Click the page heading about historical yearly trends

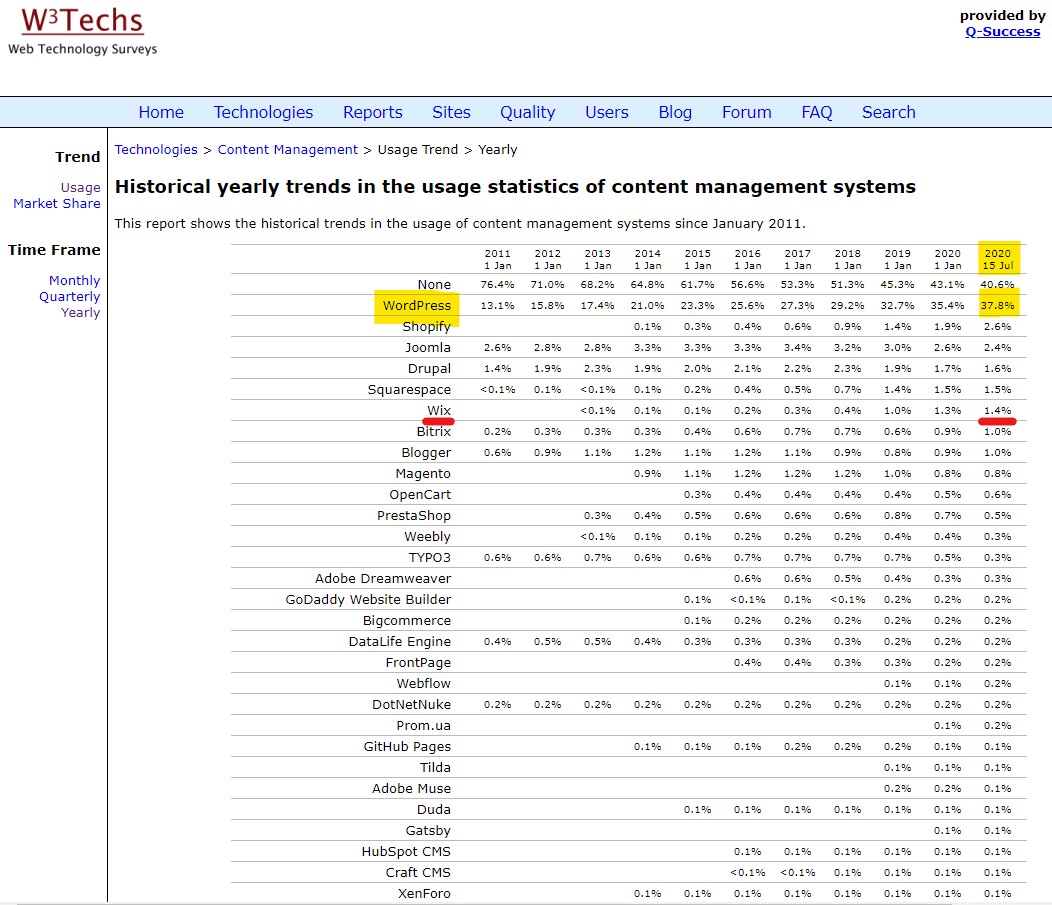pyautogui.click(x=515, y=187)
